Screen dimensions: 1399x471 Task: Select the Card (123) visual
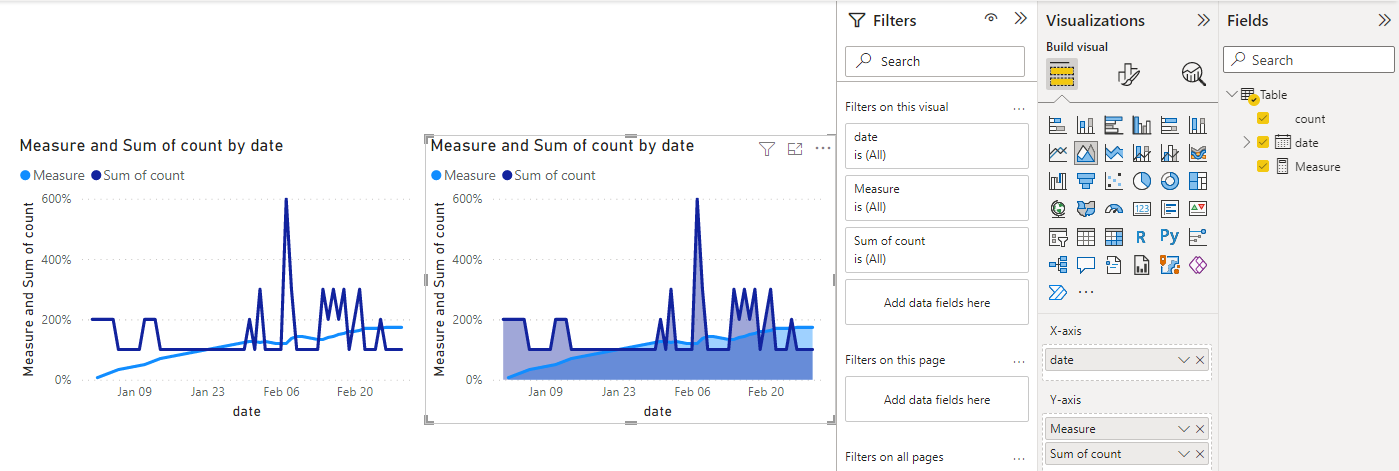click(x=1142, y=209)
